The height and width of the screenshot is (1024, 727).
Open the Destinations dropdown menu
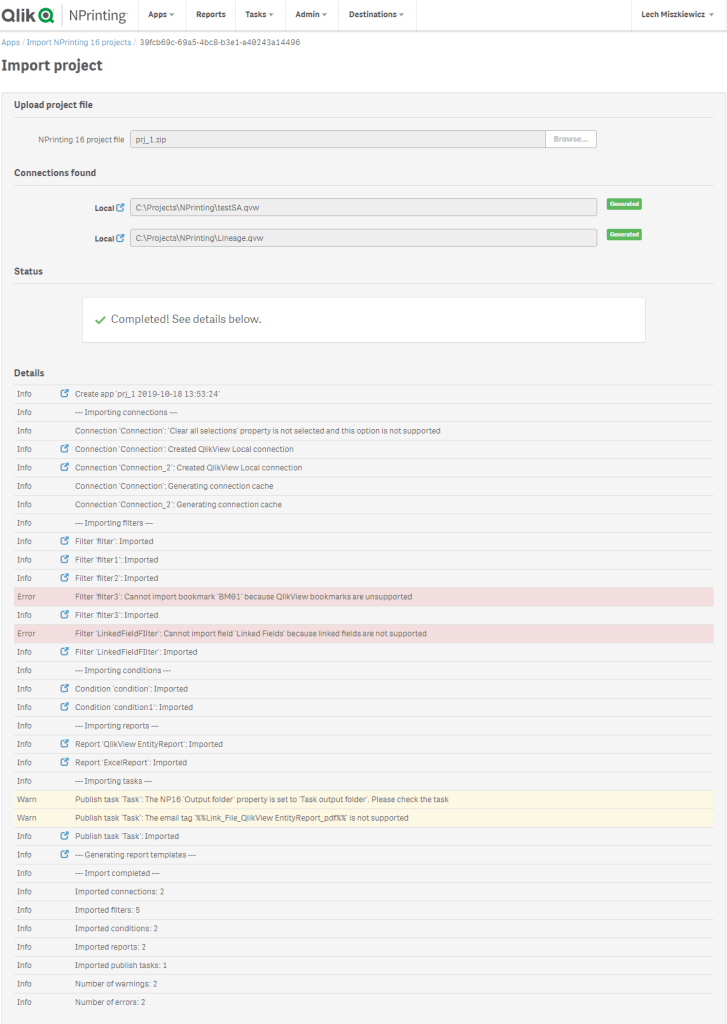tap(376, 15)
